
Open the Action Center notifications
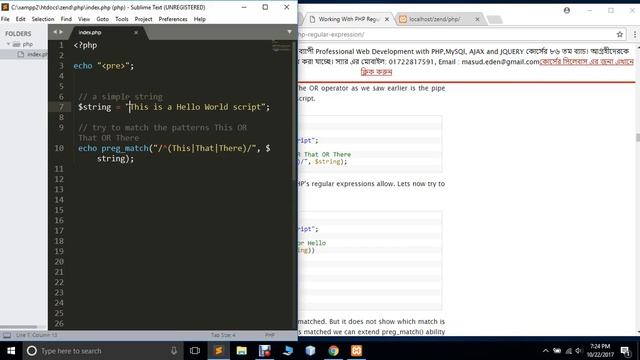coord(625,351)
